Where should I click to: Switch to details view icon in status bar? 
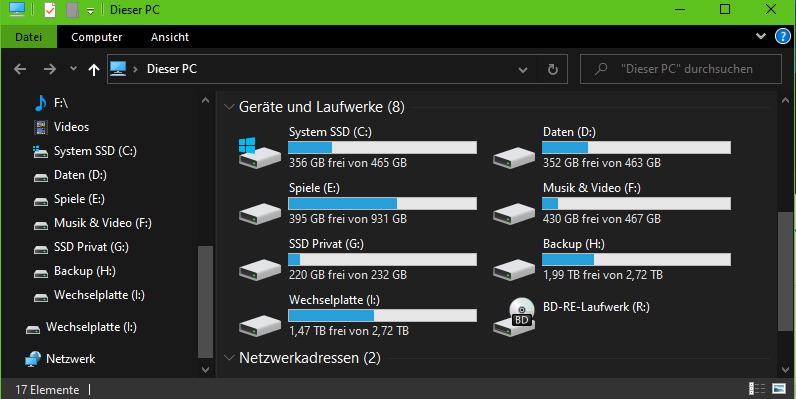(x=756, y=389)
